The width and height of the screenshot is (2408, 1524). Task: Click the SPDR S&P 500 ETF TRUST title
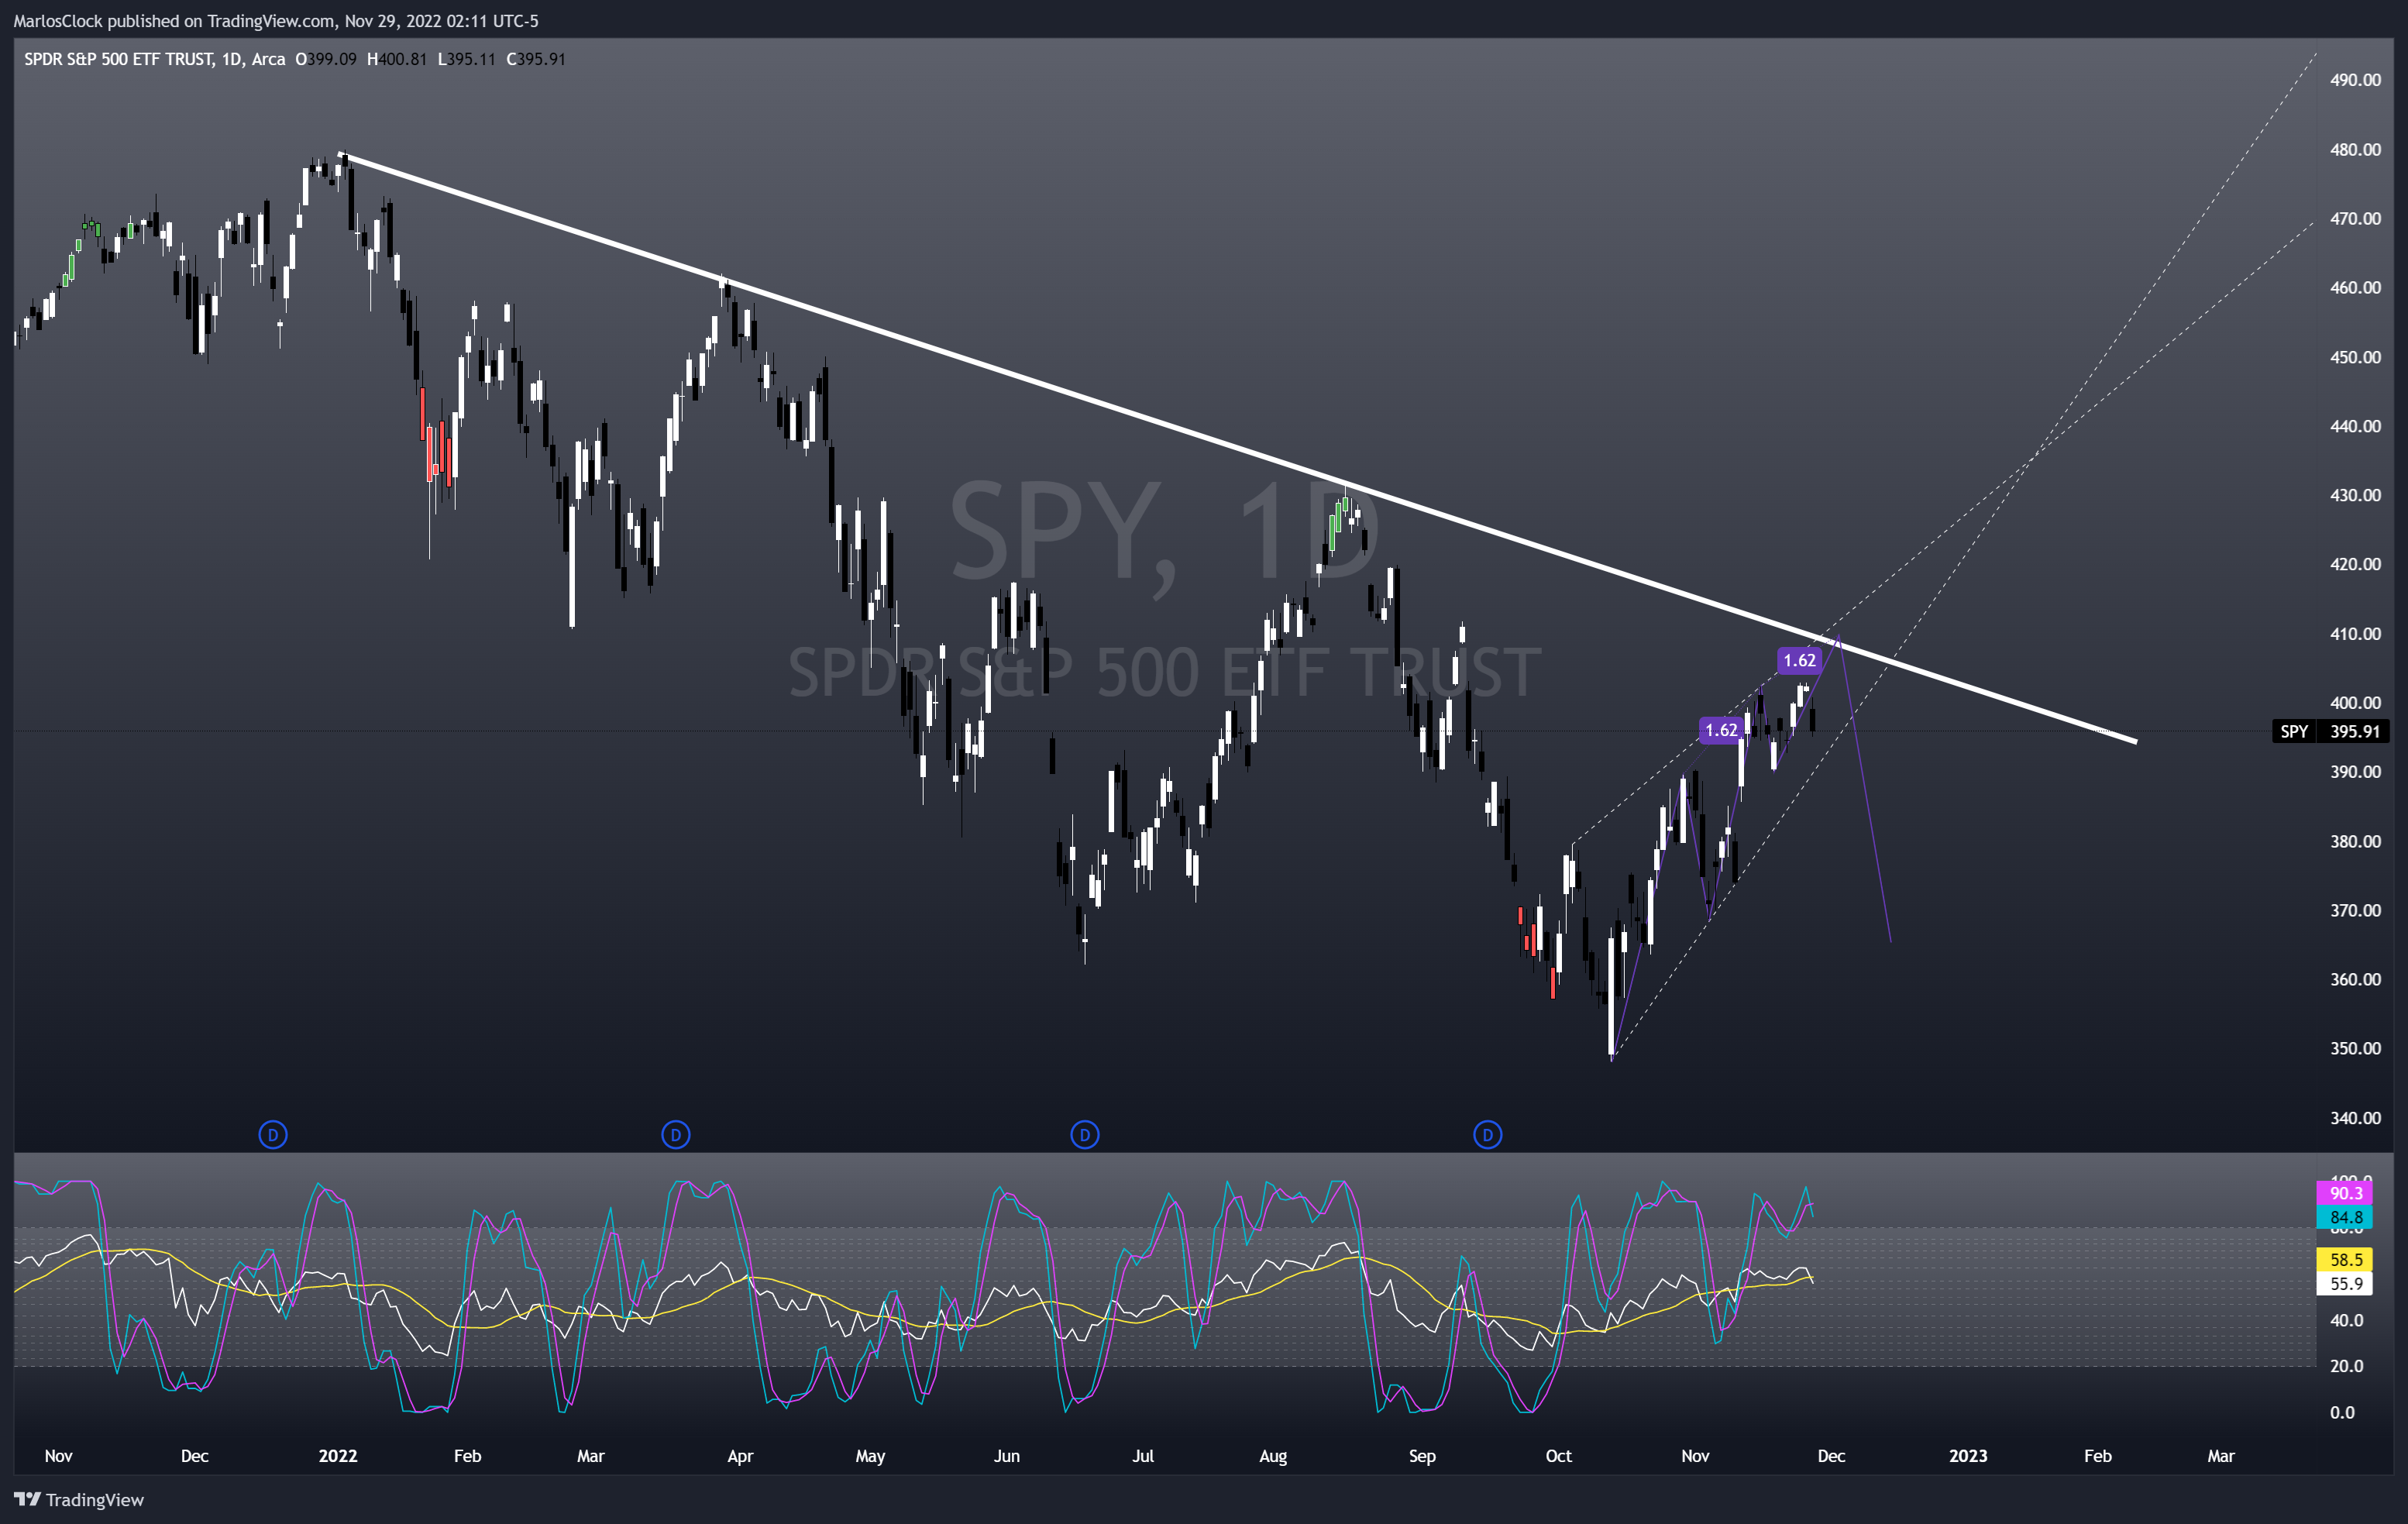118,59
